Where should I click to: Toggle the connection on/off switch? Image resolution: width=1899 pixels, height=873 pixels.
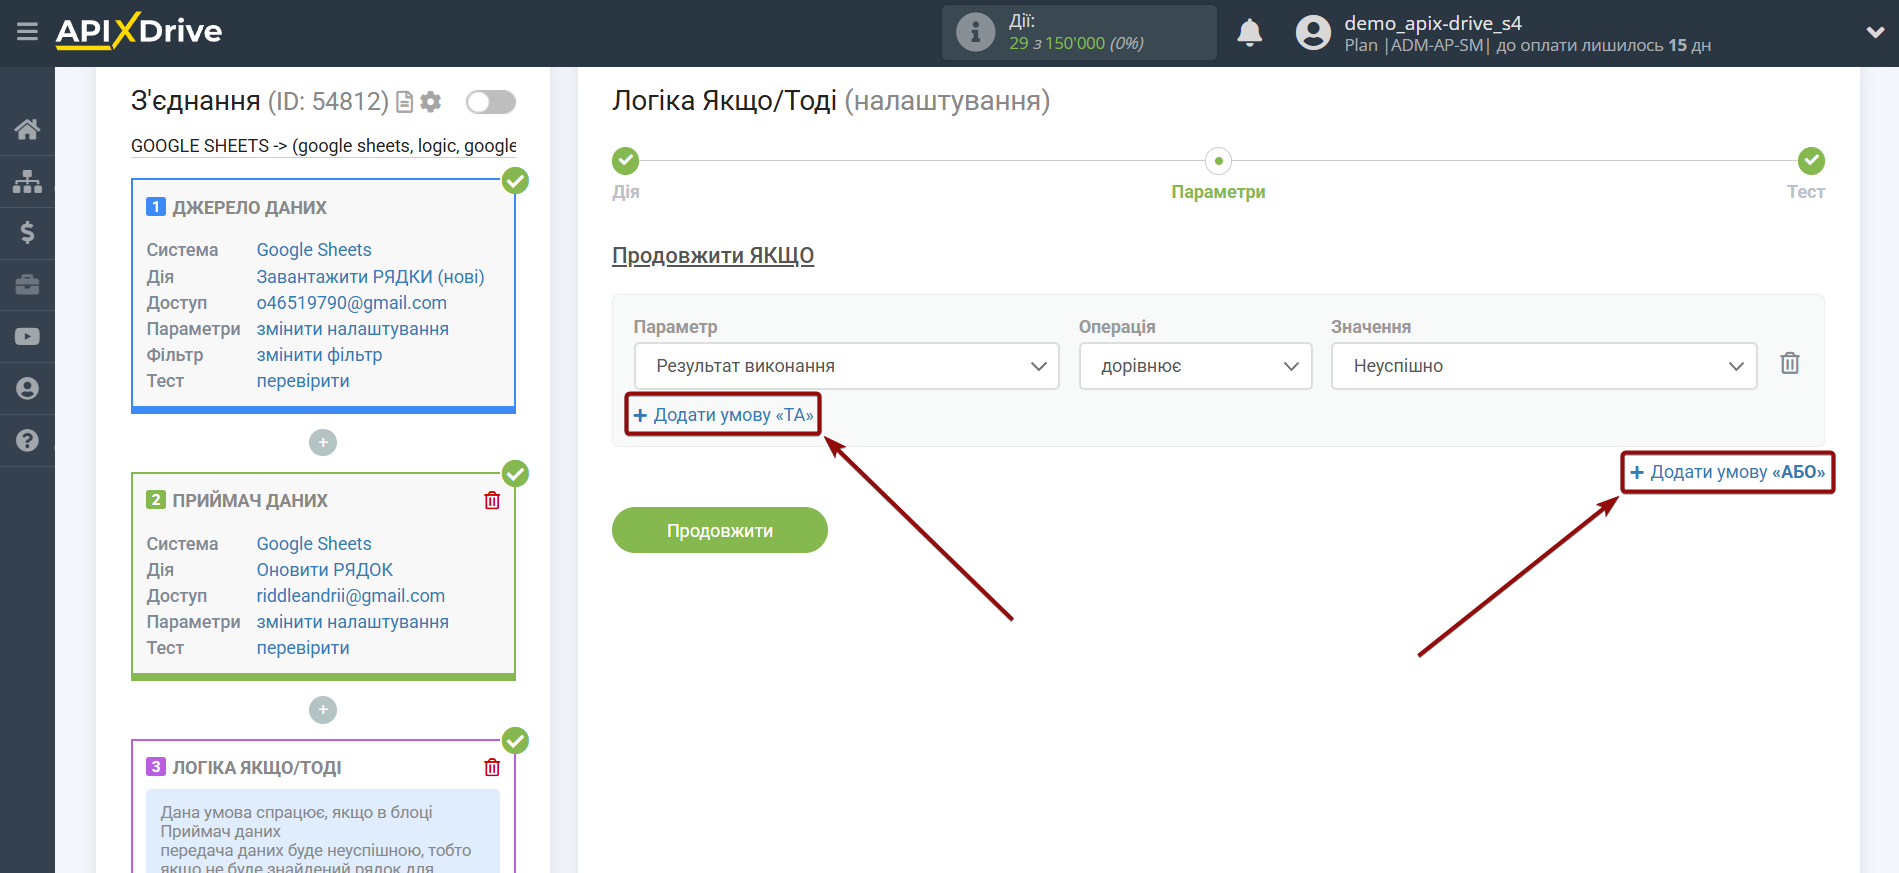coord(491,102)
